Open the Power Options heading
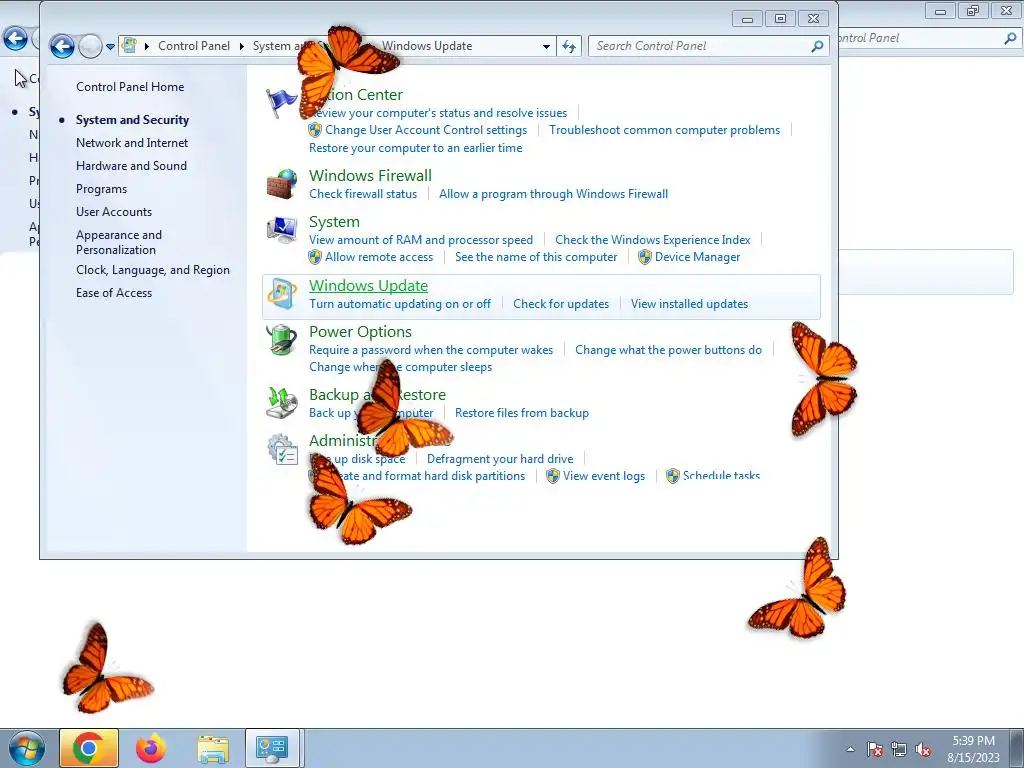The width and height of the screenshot is (1024, 768). point(360,332)
